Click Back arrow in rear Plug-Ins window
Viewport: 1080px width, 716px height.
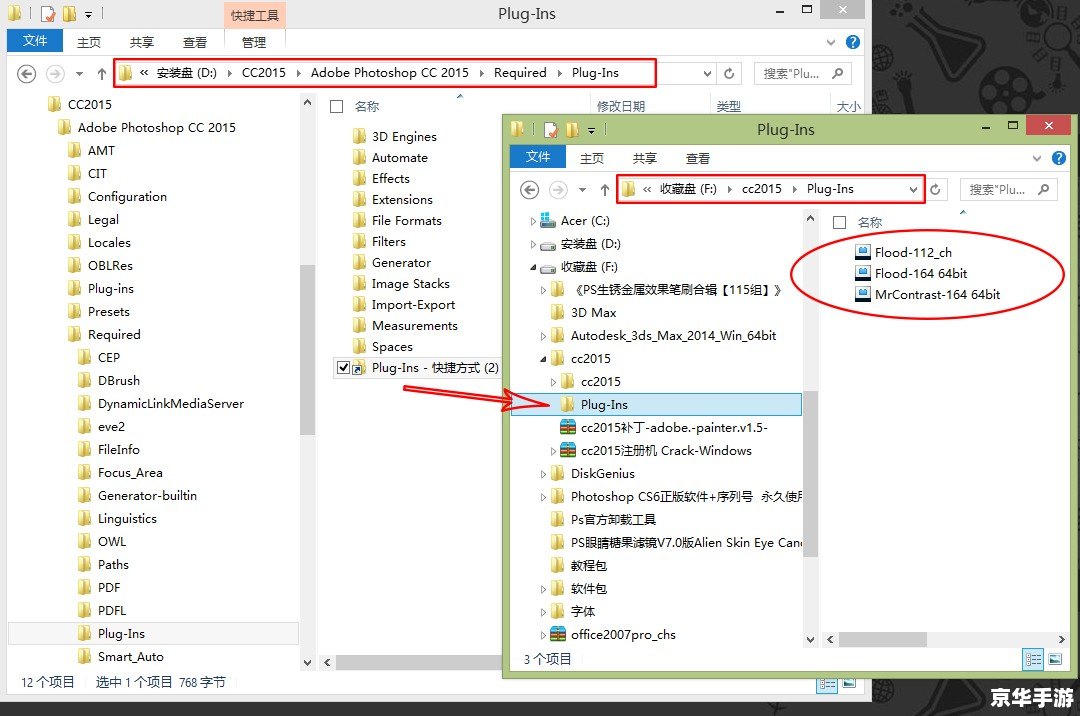point(26,74)
